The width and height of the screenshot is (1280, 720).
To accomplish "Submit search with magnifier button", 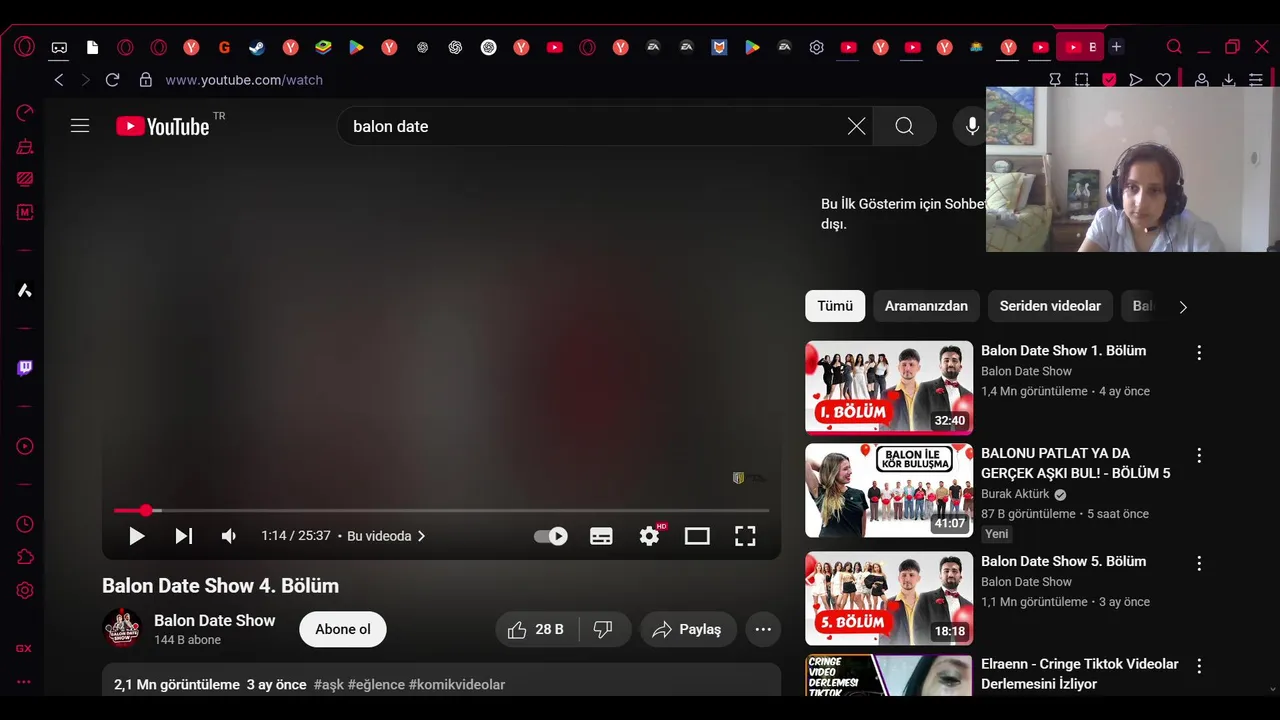I will click(904, 126).
